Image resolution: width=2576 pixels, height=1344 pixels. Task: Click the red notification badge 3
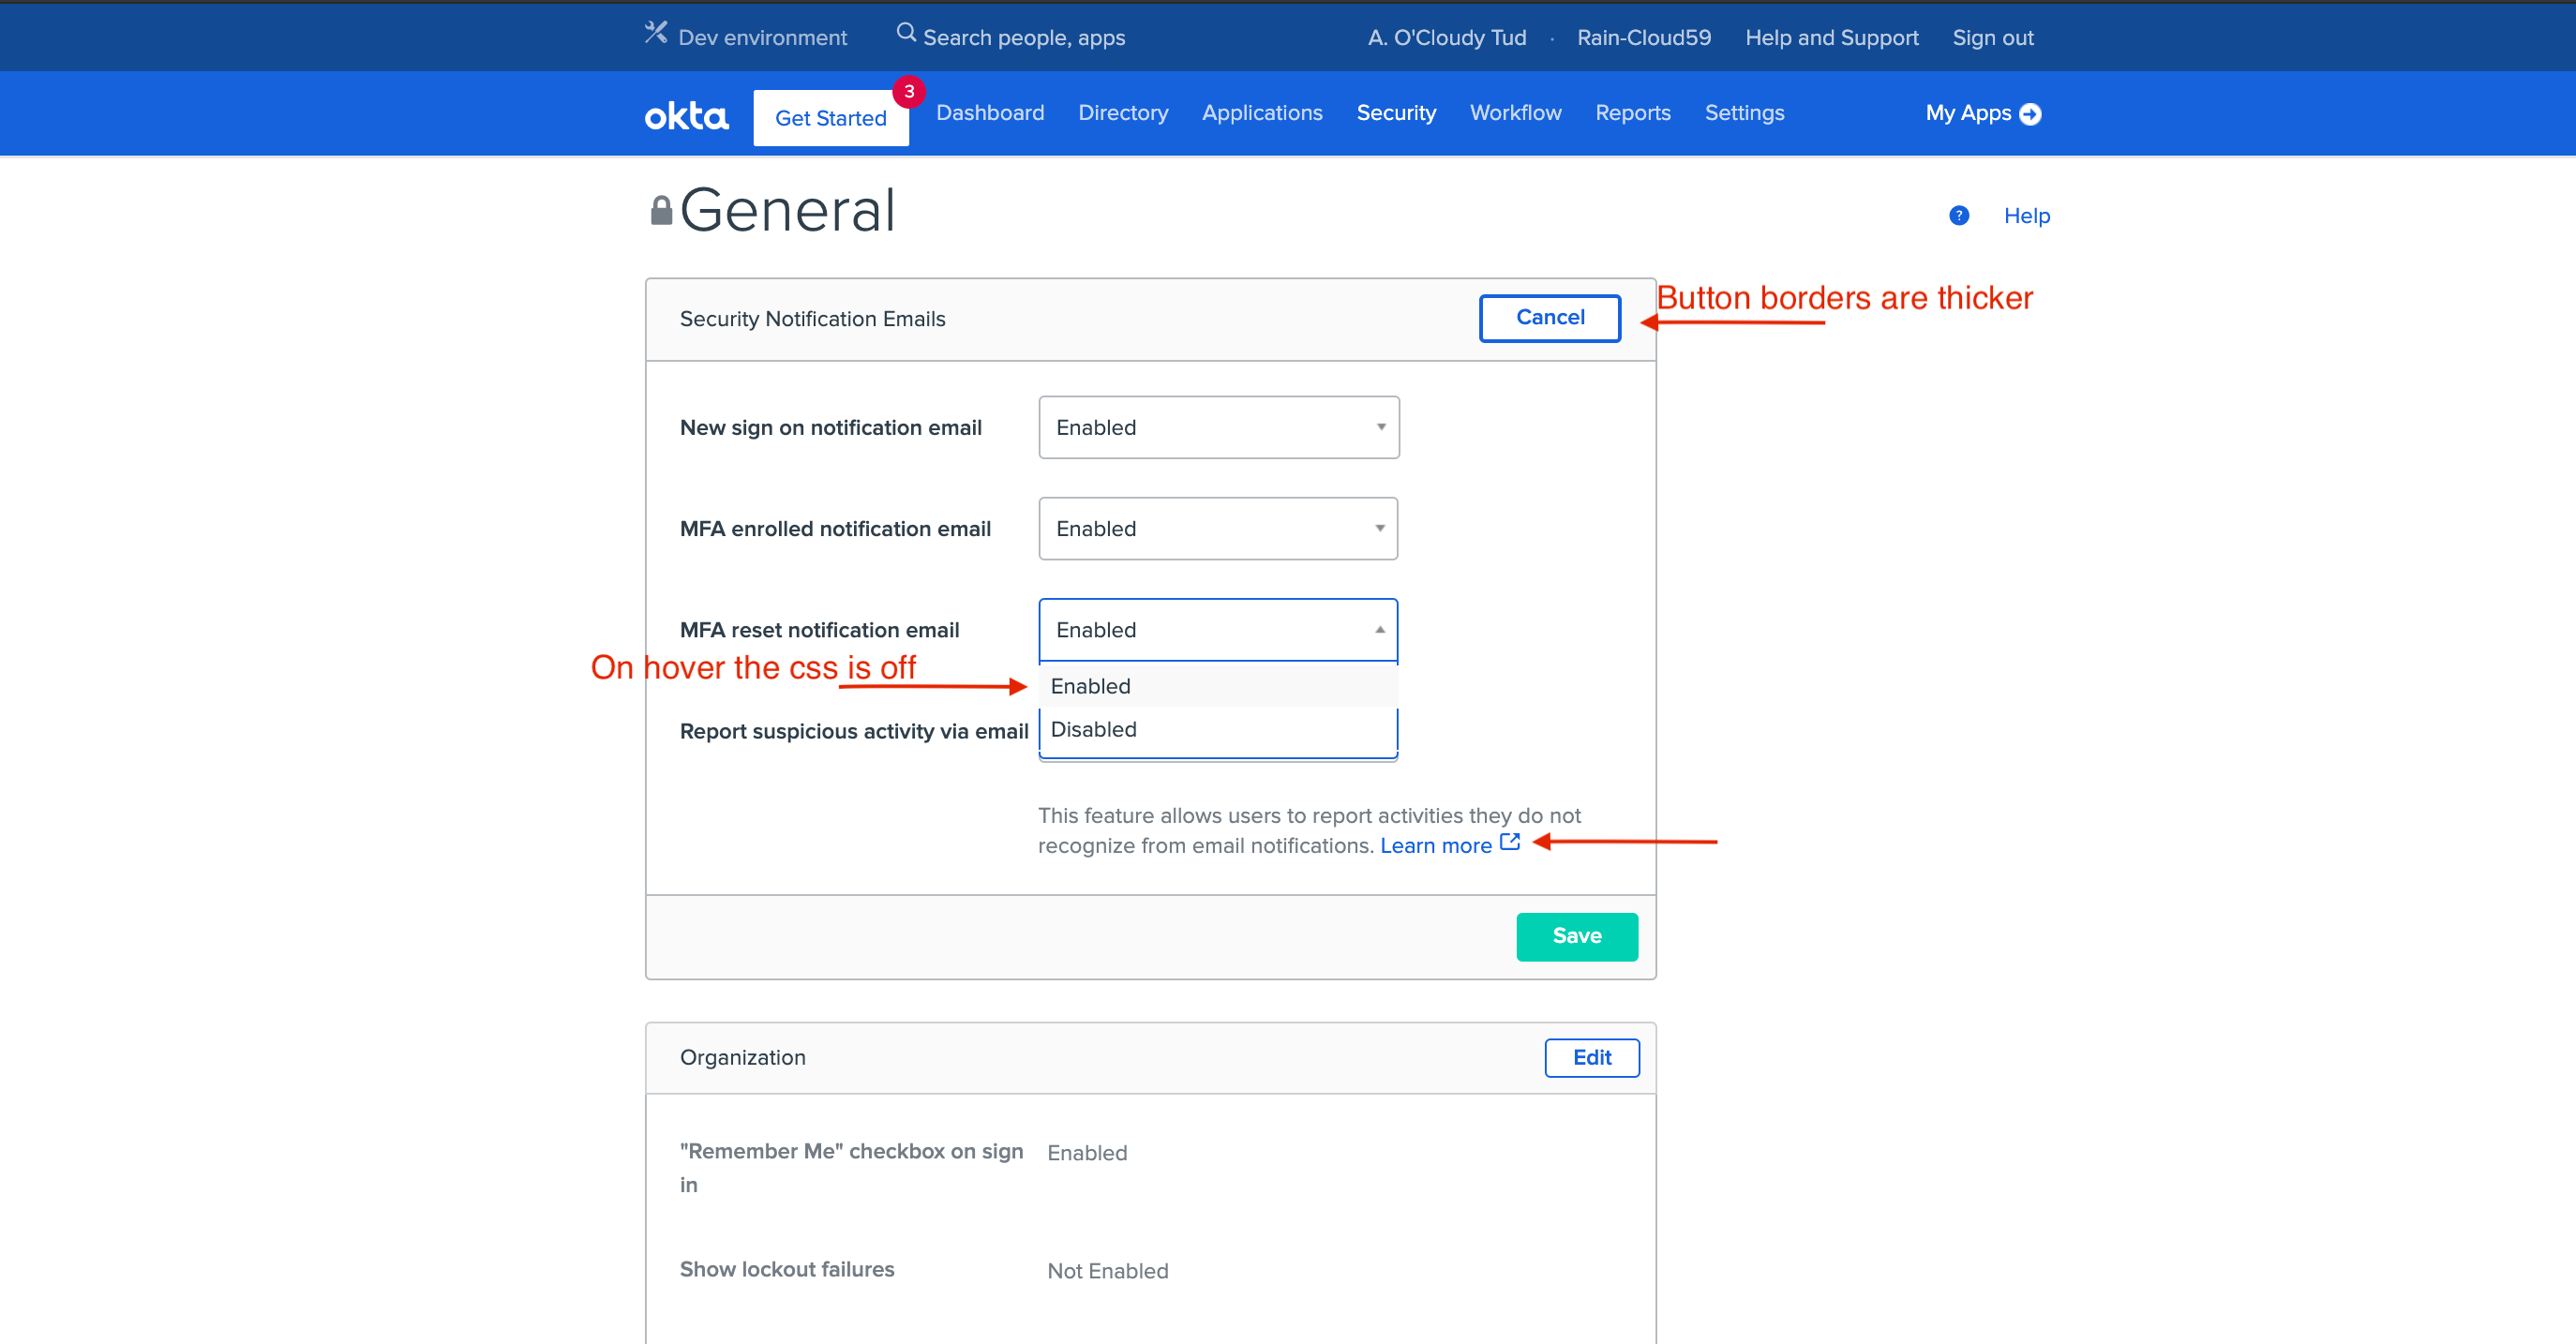click(x=909, y=91)
